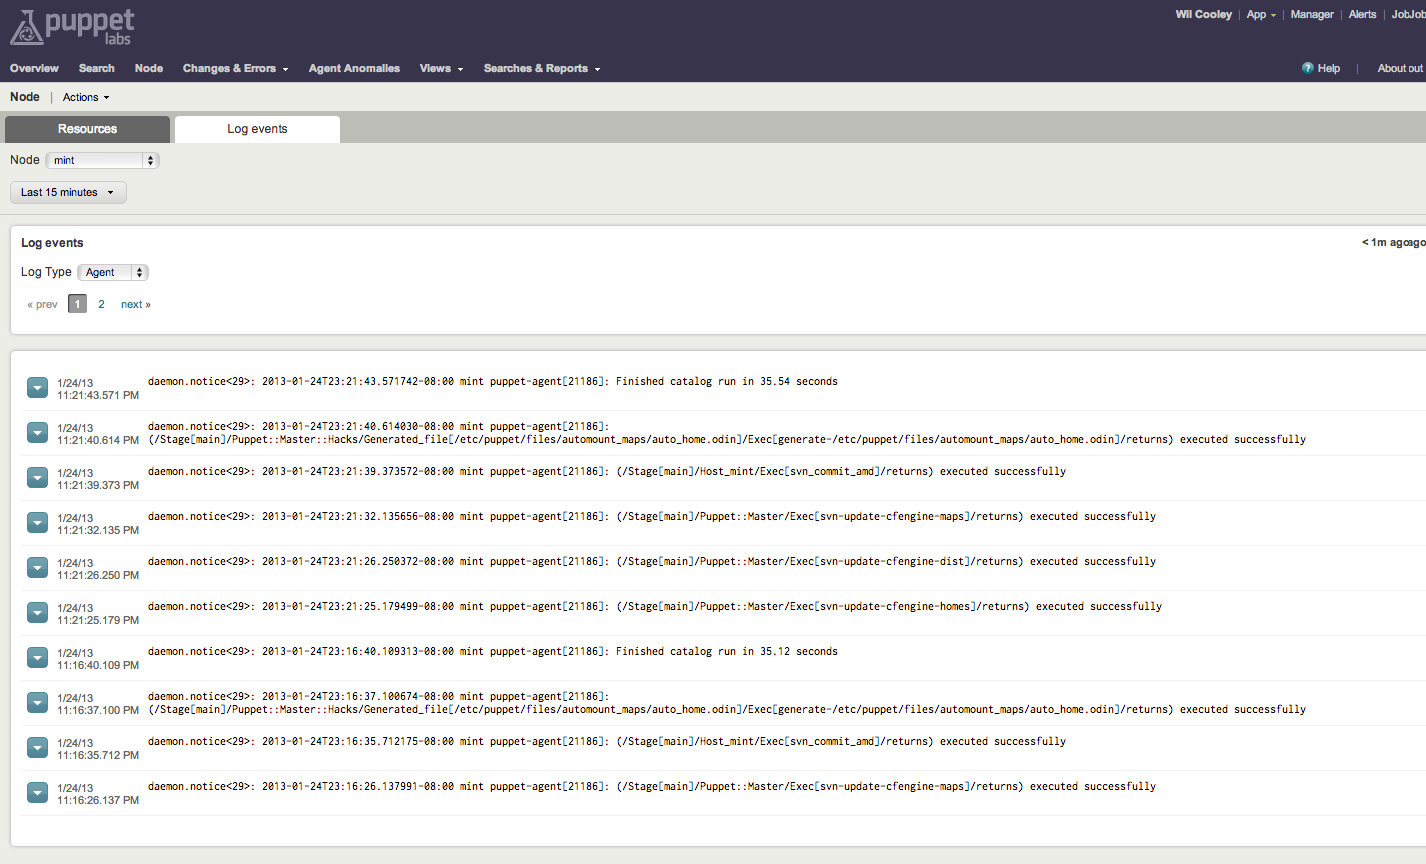
Task: Expand log entry at 11:16:26.137 PM
Action: 37,793
